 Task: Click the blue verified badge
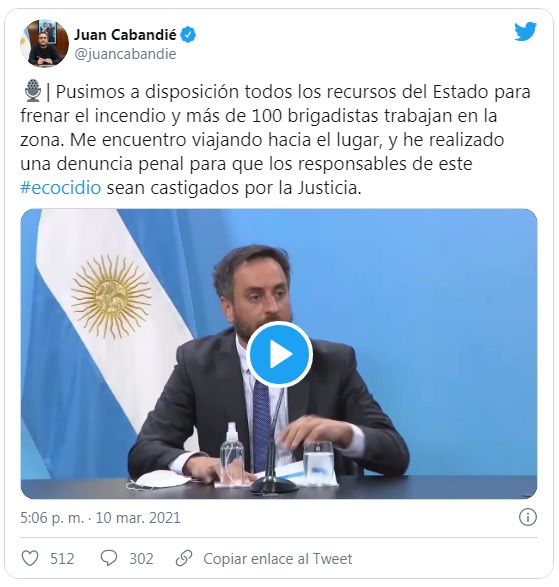pyautogui.click(x=188, y=35)
